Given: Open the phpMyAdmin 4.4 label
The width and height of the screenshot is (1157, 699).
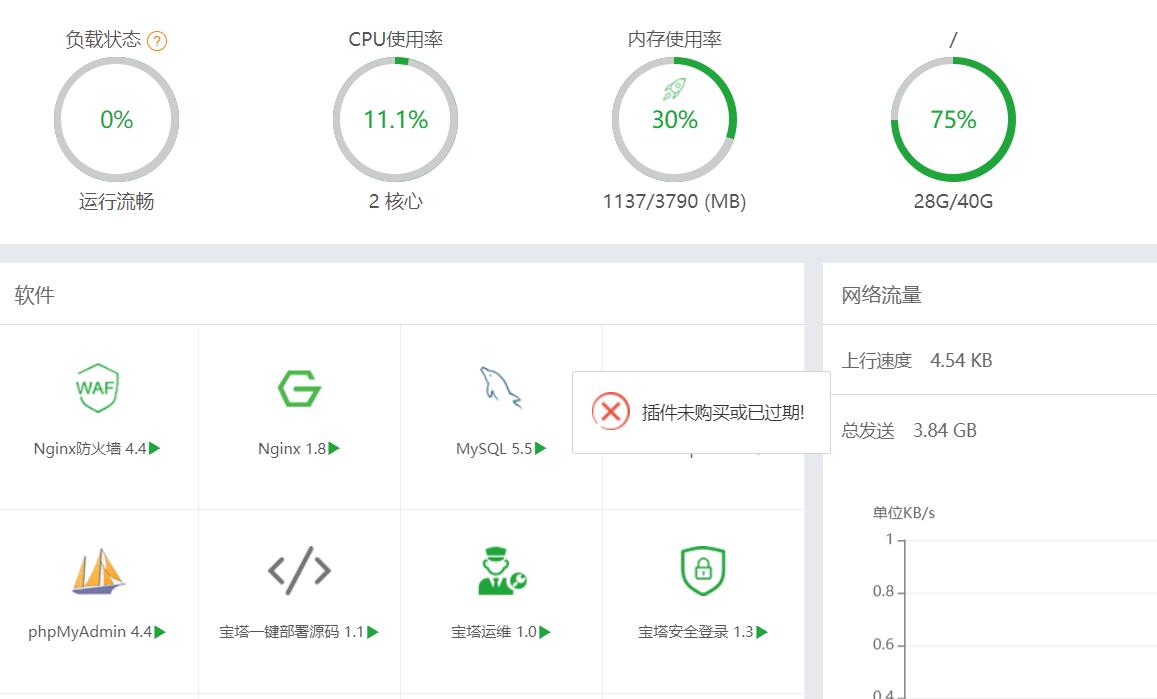Looking at the screenshot, I should click(x=90, y=633).
